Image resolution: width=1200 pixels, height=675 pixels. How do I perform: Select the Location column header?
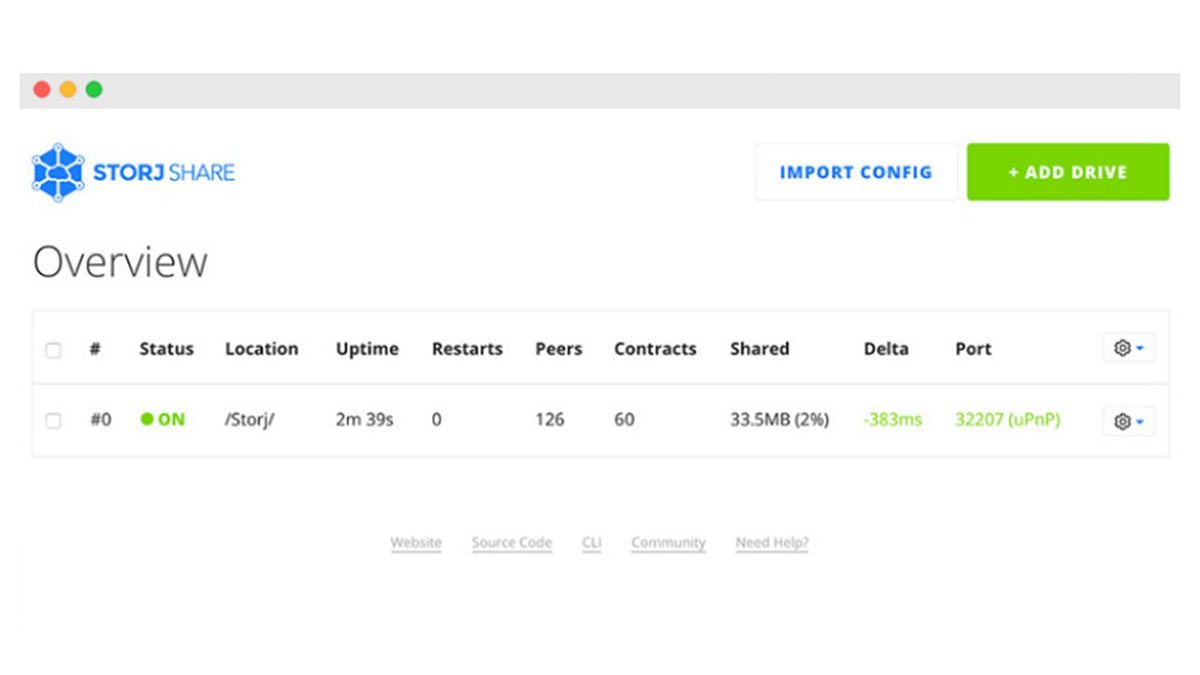262,348
